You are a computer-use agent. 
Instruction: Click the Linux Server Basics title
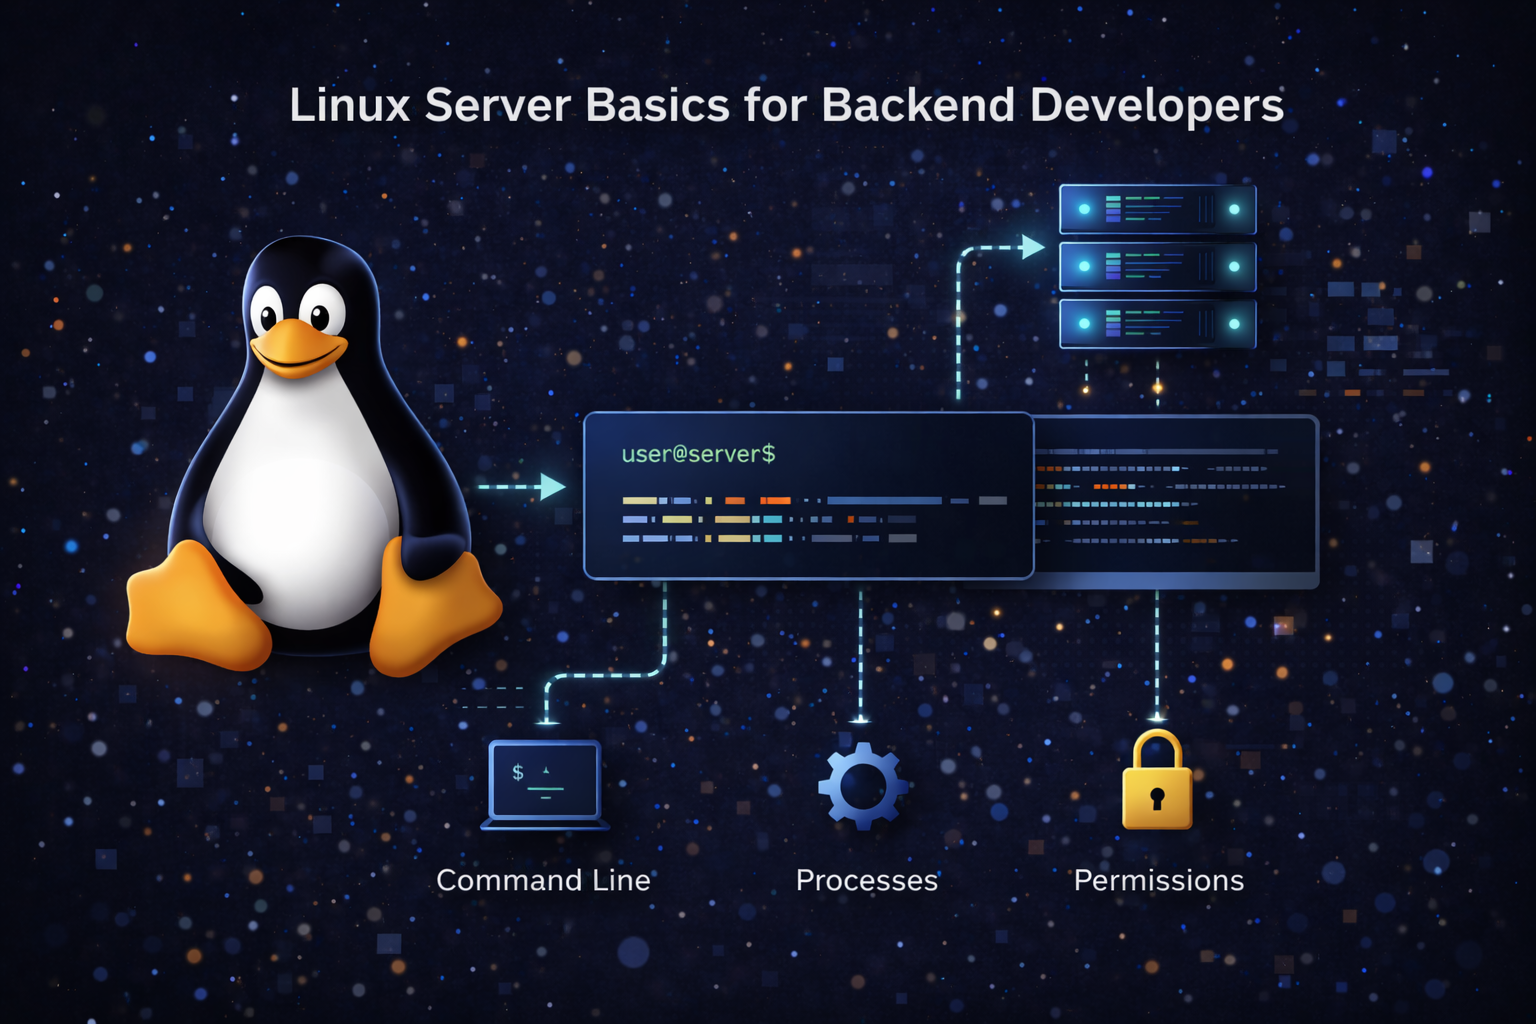tap(786, 105)
